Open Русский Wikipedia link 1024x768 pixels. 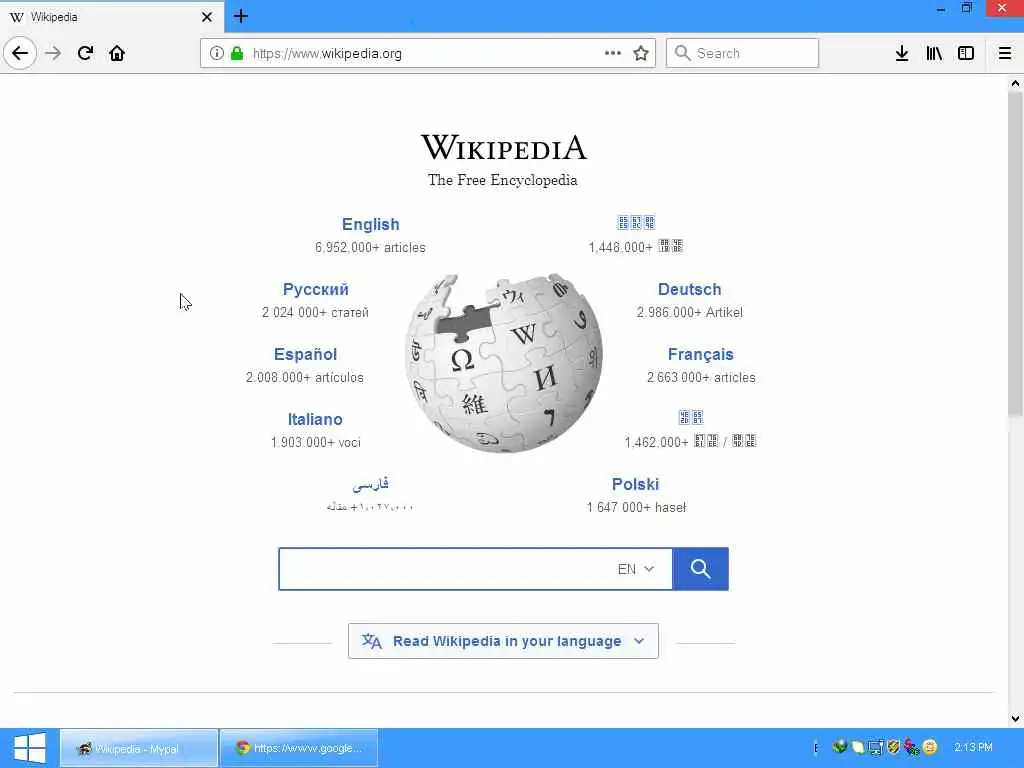[x=315, y=289]
